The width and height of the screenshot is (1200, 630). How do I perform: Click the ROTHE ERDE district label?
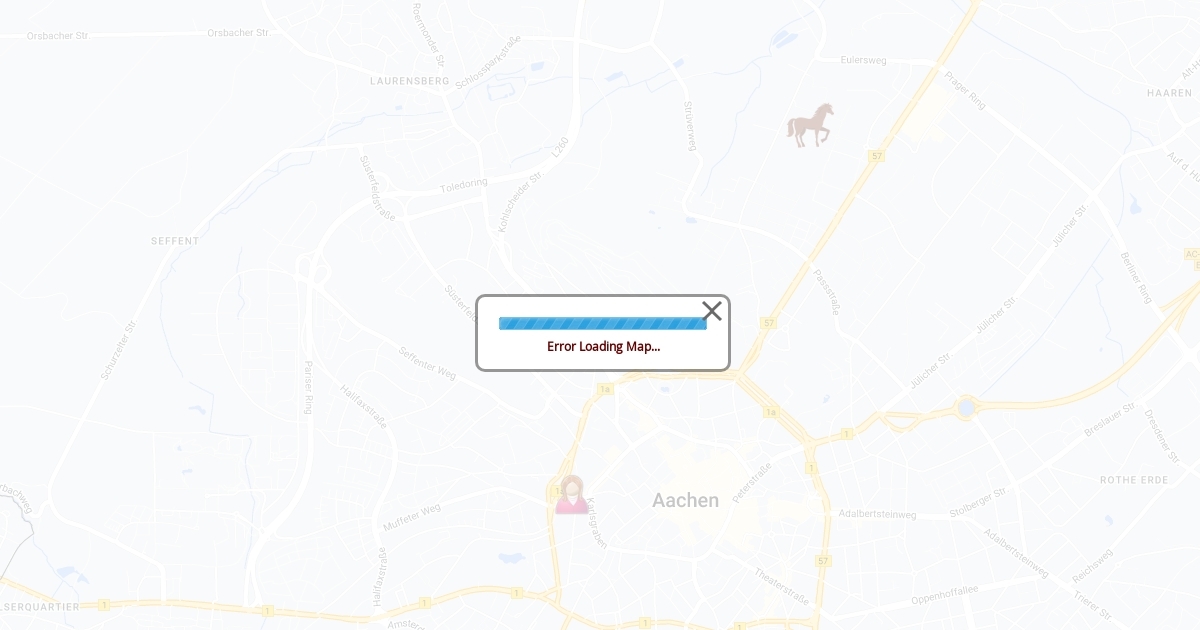coord(1134,480)
